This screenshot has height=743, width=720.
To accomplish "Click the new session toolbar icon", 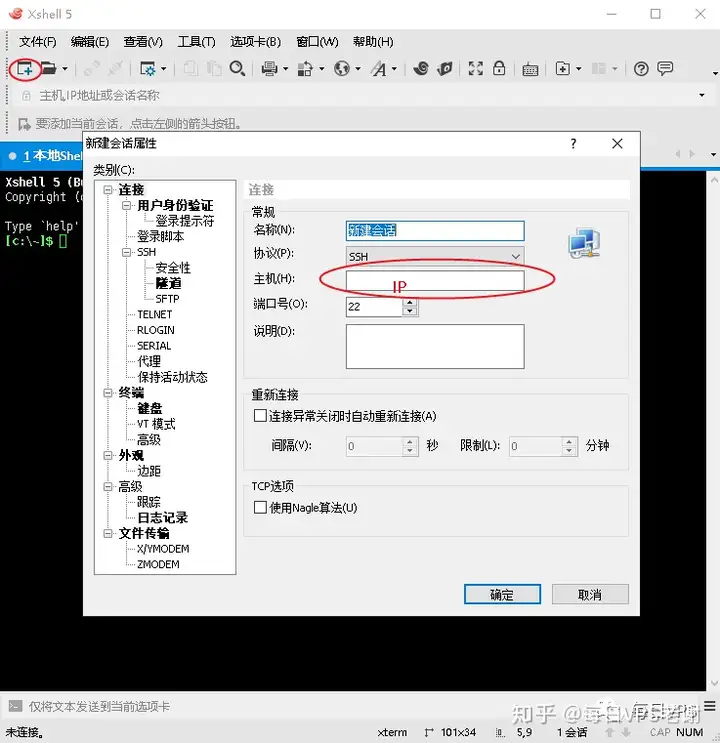I will point(25,69).
